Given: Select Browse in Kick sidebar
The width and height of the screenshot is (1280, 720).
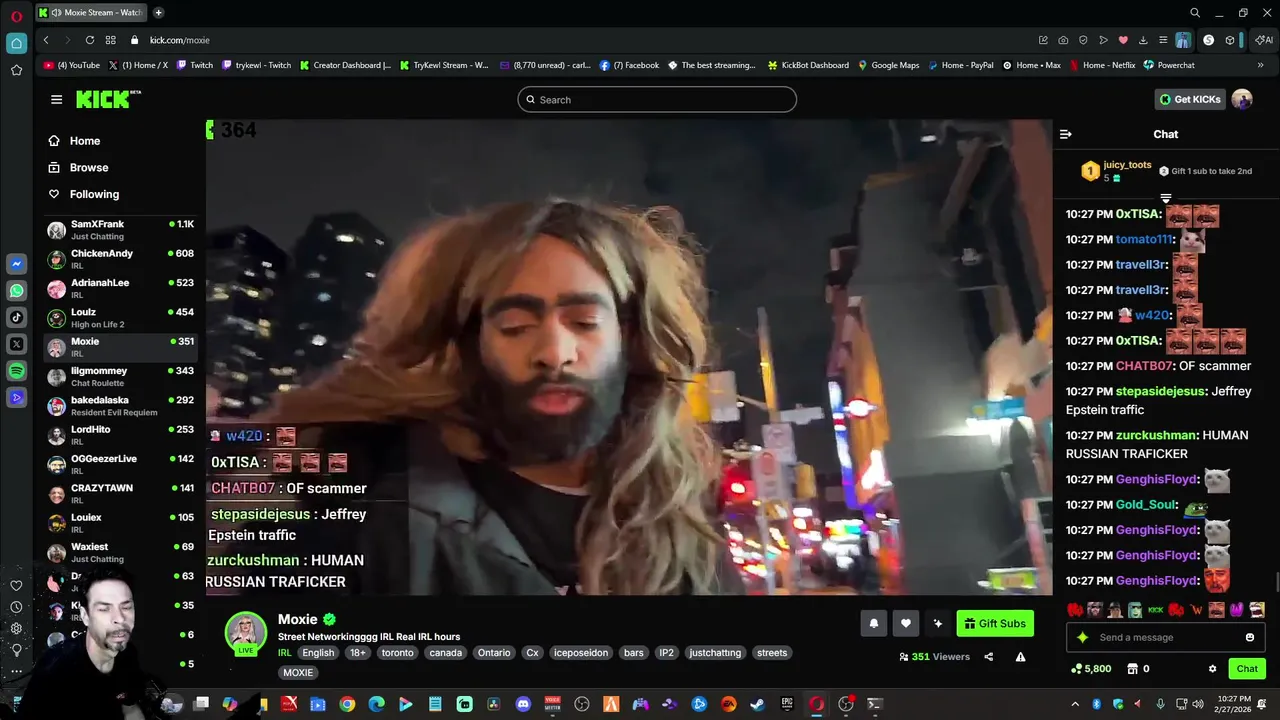Looking at the screenshot, I should coord(78,168).
